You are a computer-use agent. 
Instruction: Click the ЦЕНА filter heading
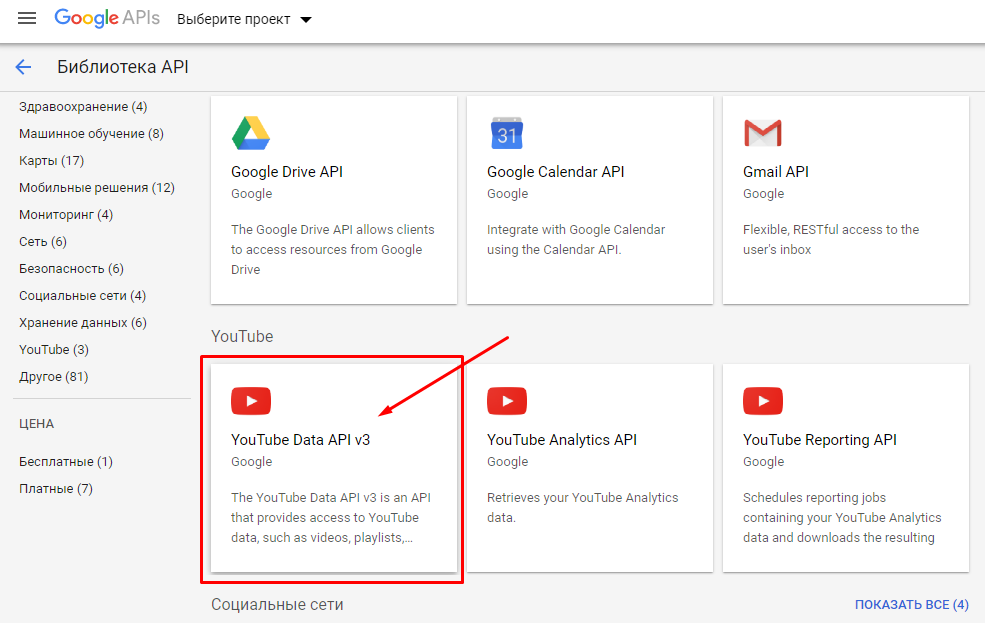click(36, 424)
